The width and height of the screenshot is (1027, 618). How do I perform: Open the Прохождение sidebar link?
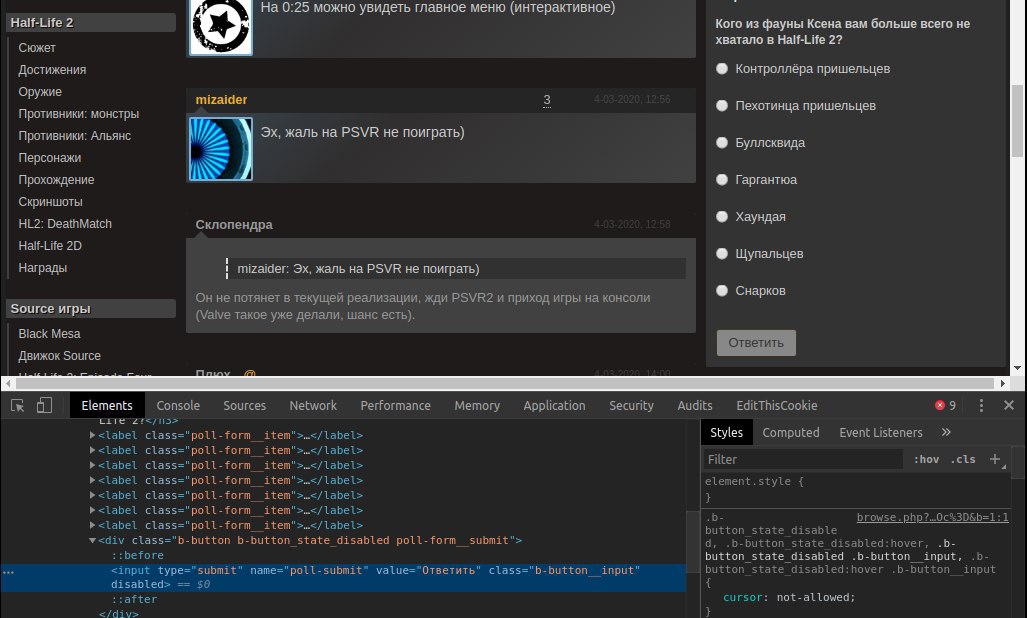(56, 180)
